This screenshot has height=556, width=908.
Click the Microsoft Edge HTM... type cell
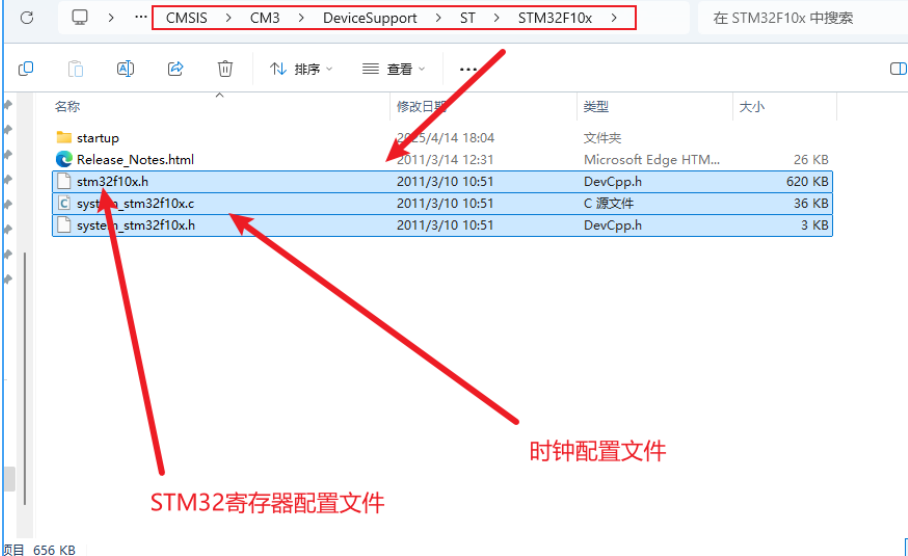651,159
